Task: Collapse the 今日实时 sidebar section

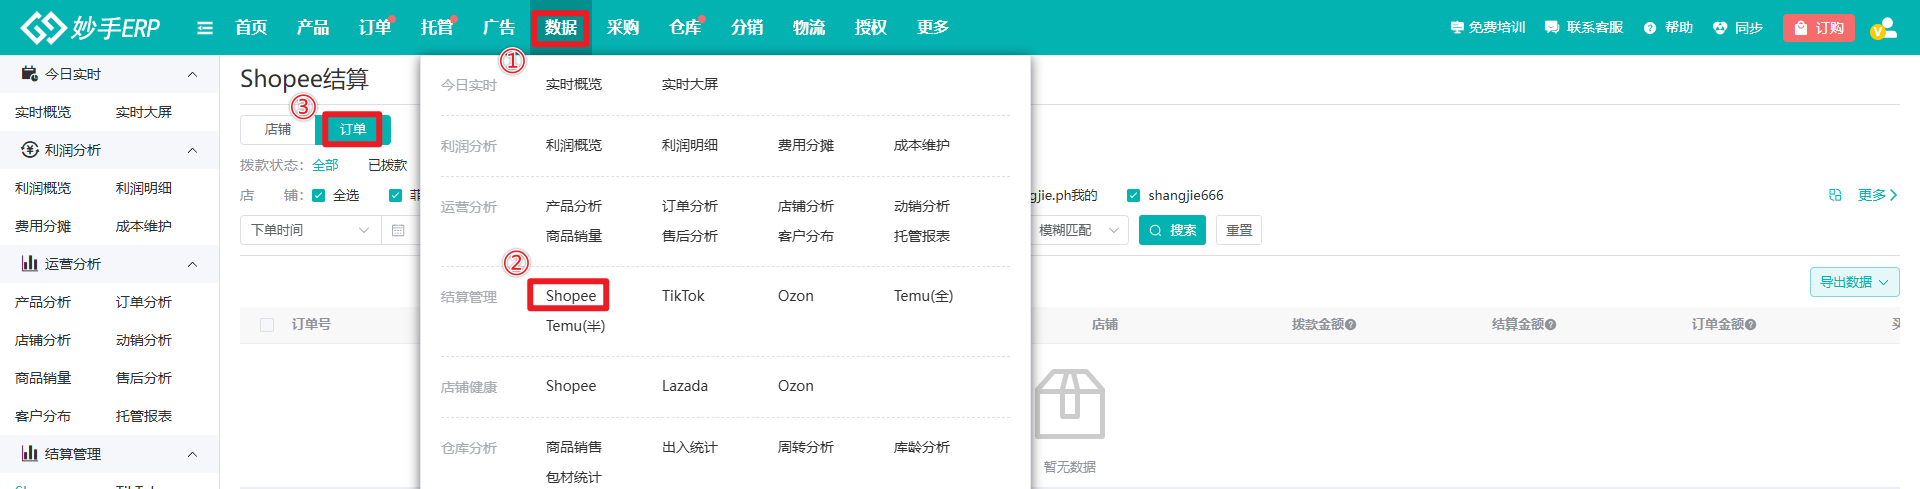Action: pos(192,74)
